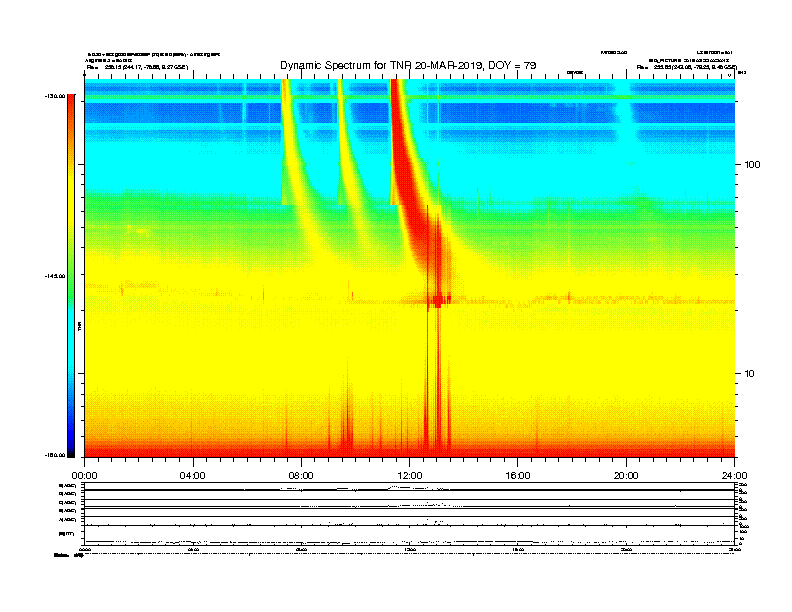
Task: Click the "12:00" time axis label
Action: [x=410, y=476]
